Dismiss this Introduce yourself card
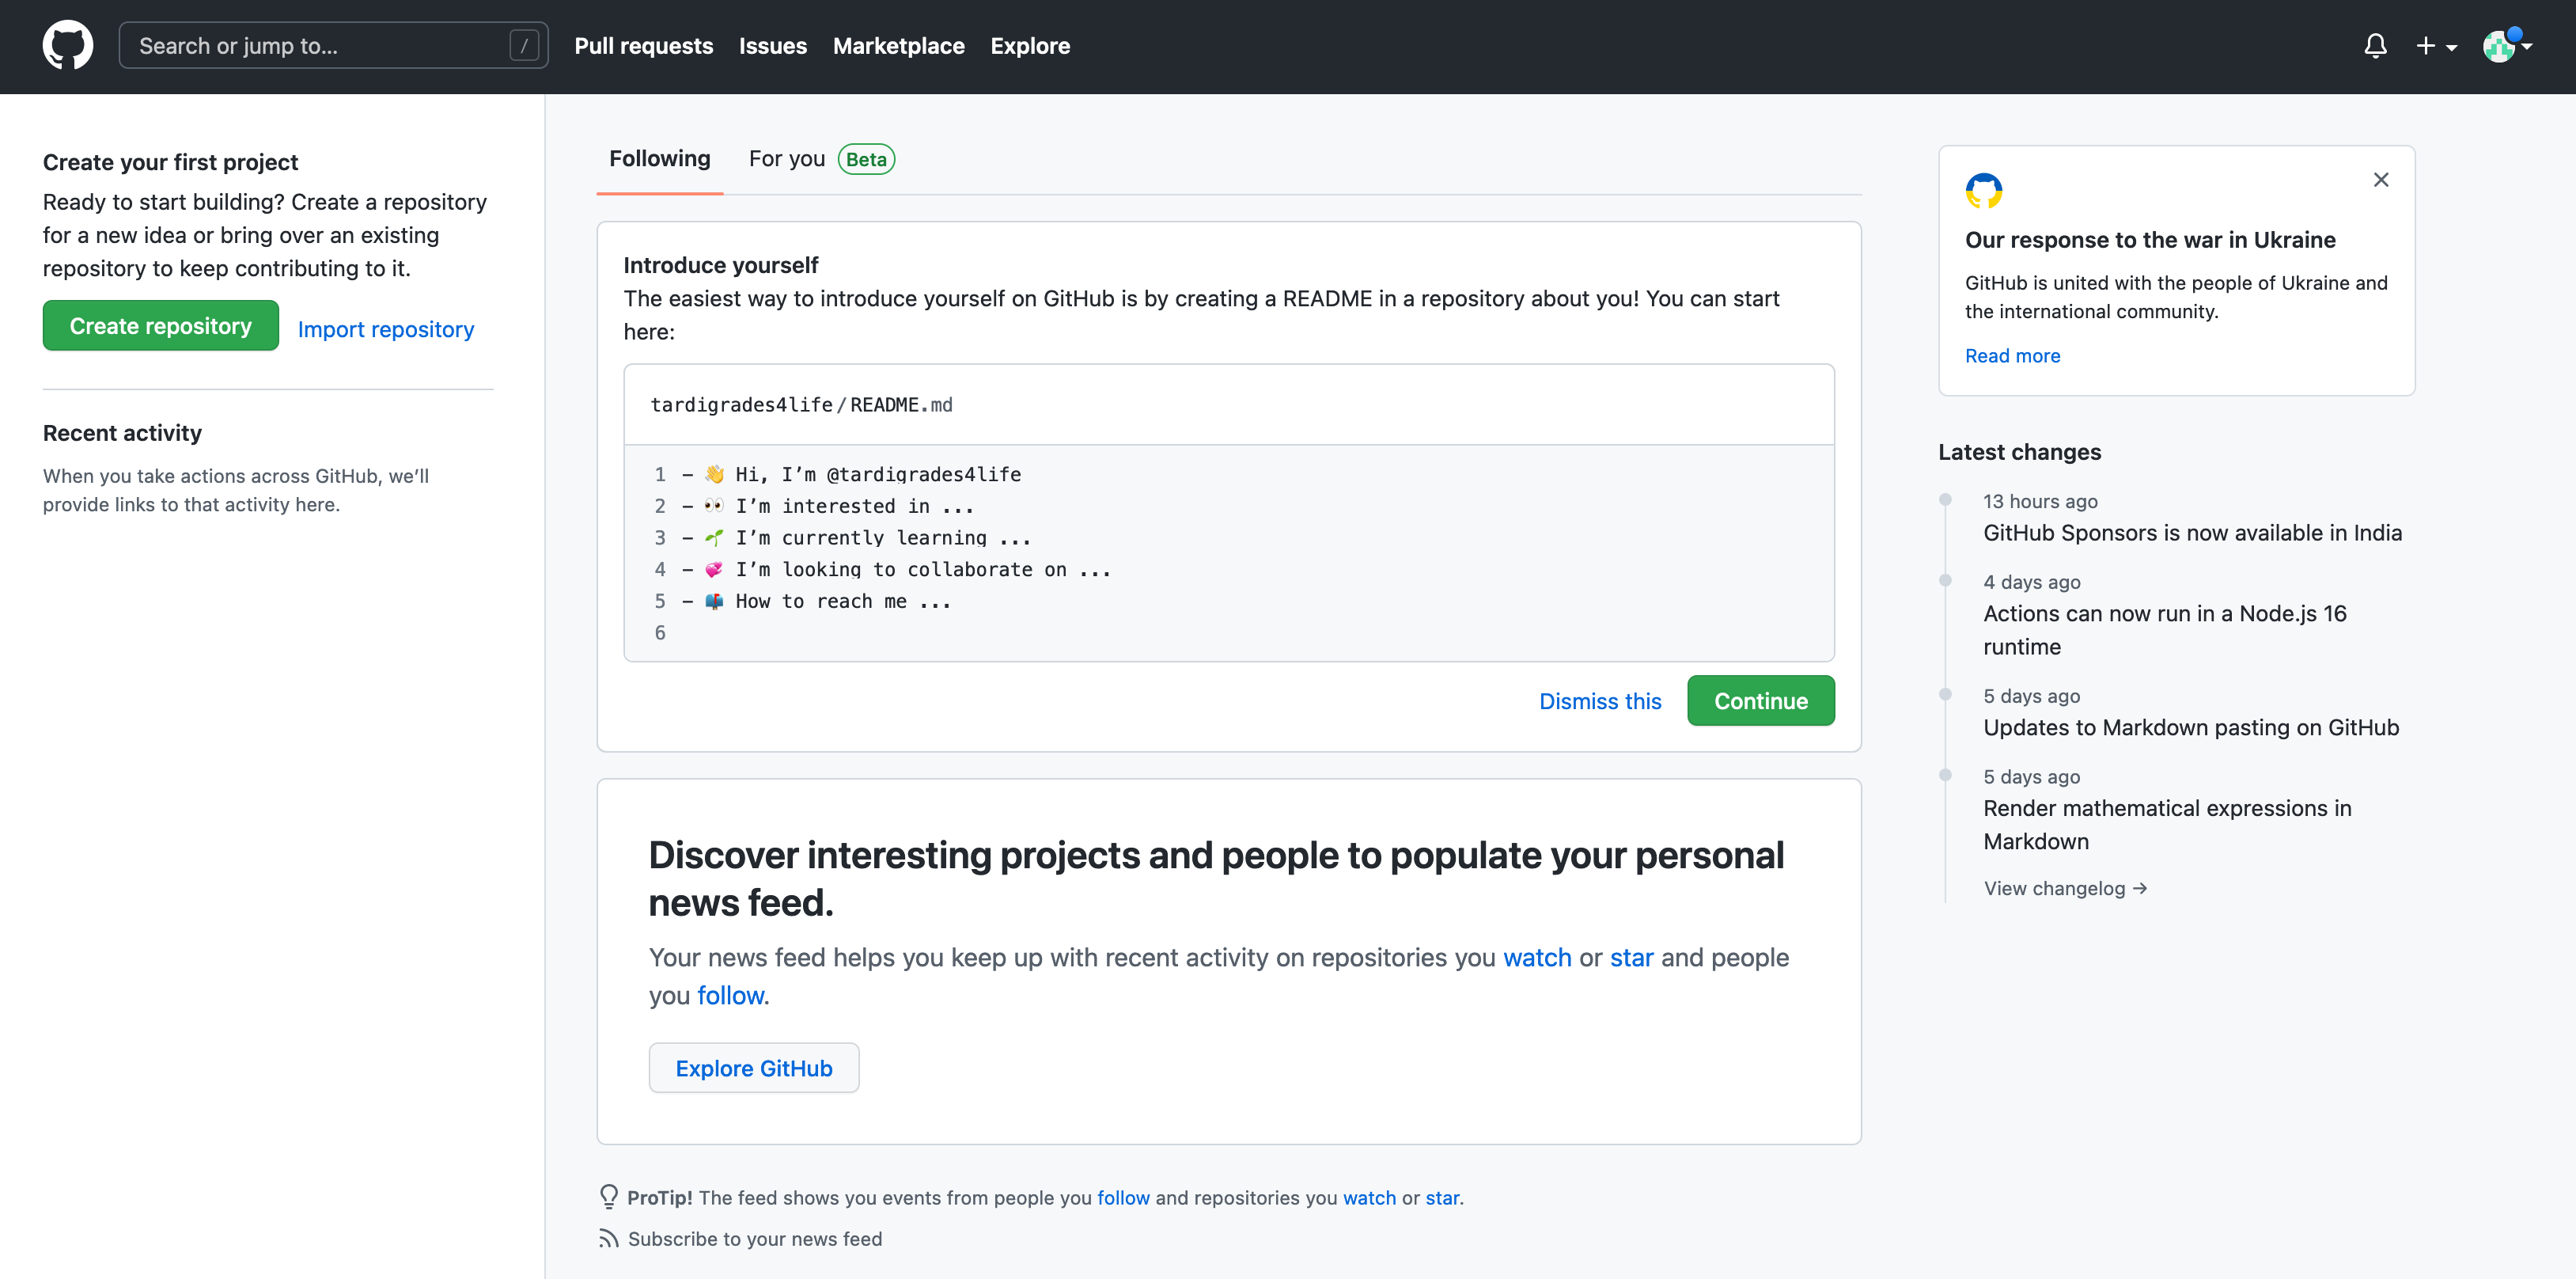The width and height of the screenshot is (2576, 1279). pyautogui.click(x=1600, y=701)
